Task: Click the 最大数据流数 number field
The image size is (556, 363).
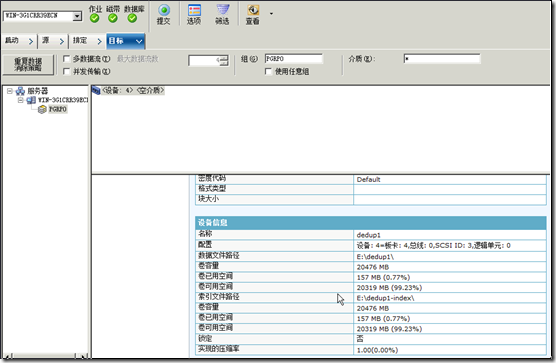Action: pyautogui.click(x=204, y=60)
